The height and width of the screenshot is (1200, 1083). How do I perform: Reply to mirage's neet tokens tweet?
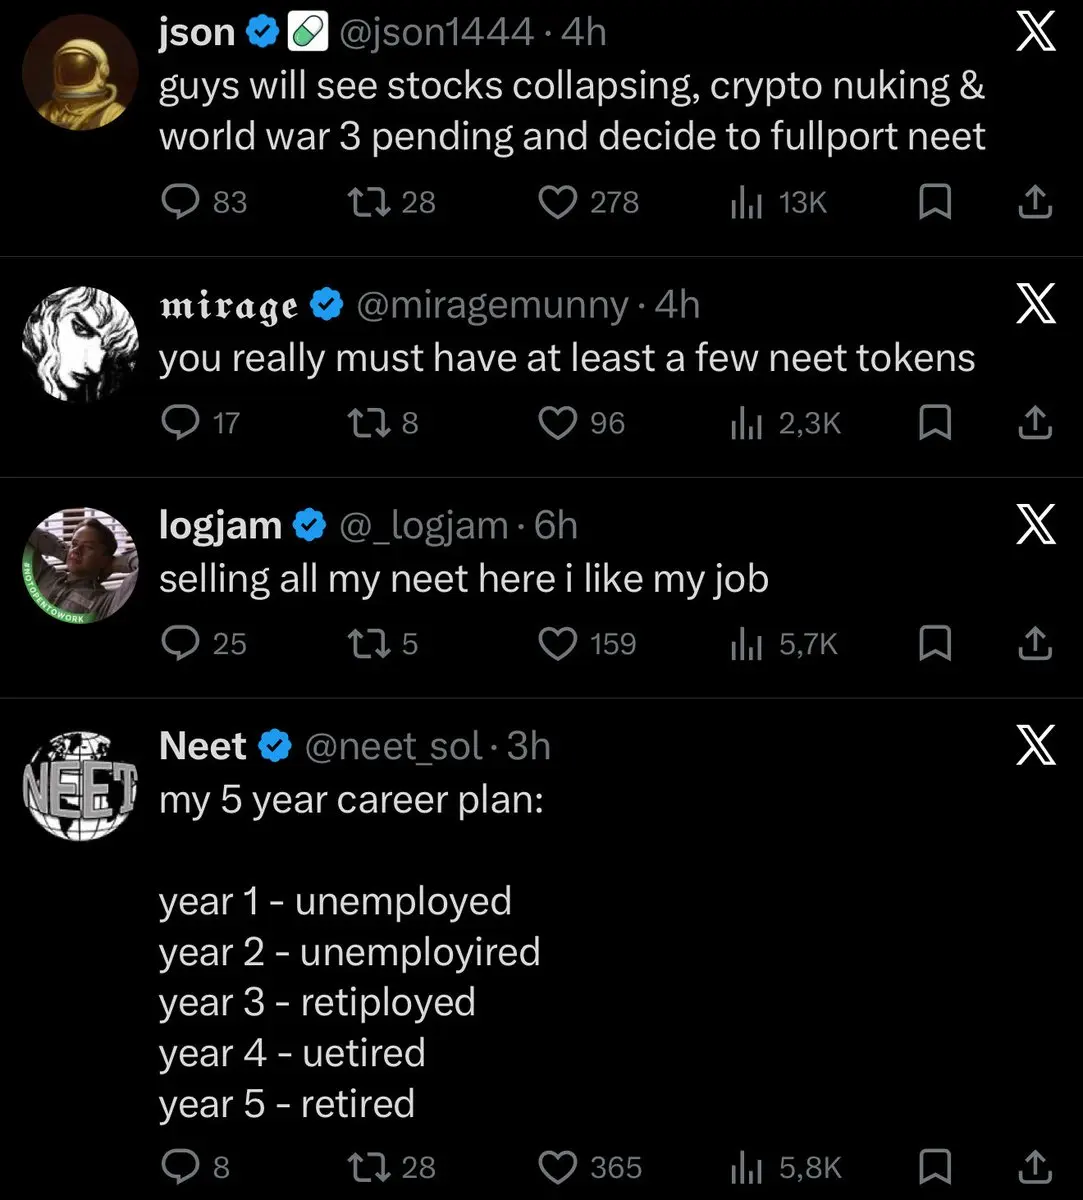tap(181, 424)
